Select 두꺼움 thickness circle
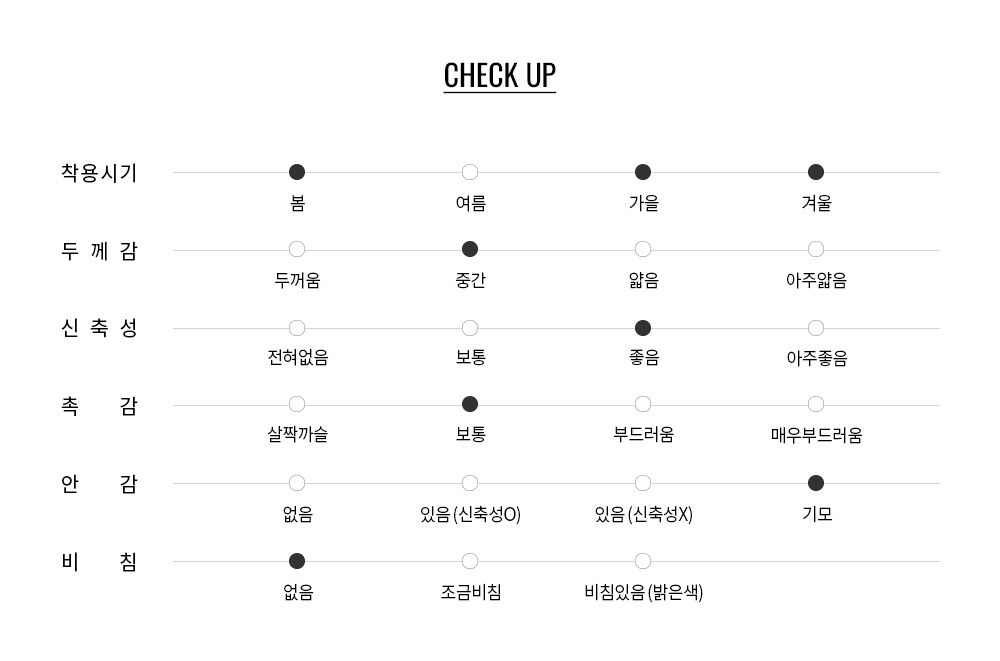 297,249
